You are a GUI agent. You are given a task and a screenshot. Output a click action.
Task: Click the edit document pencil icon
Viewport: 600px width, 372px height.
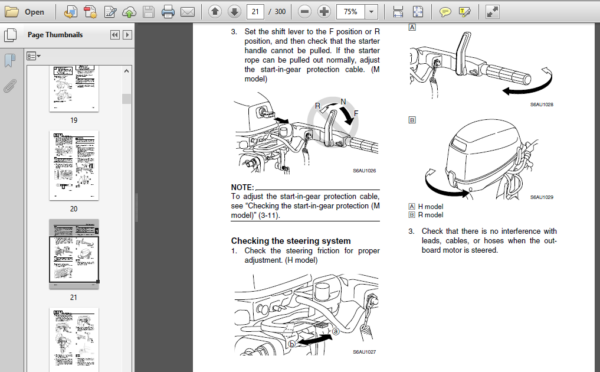tap(110, 12)
